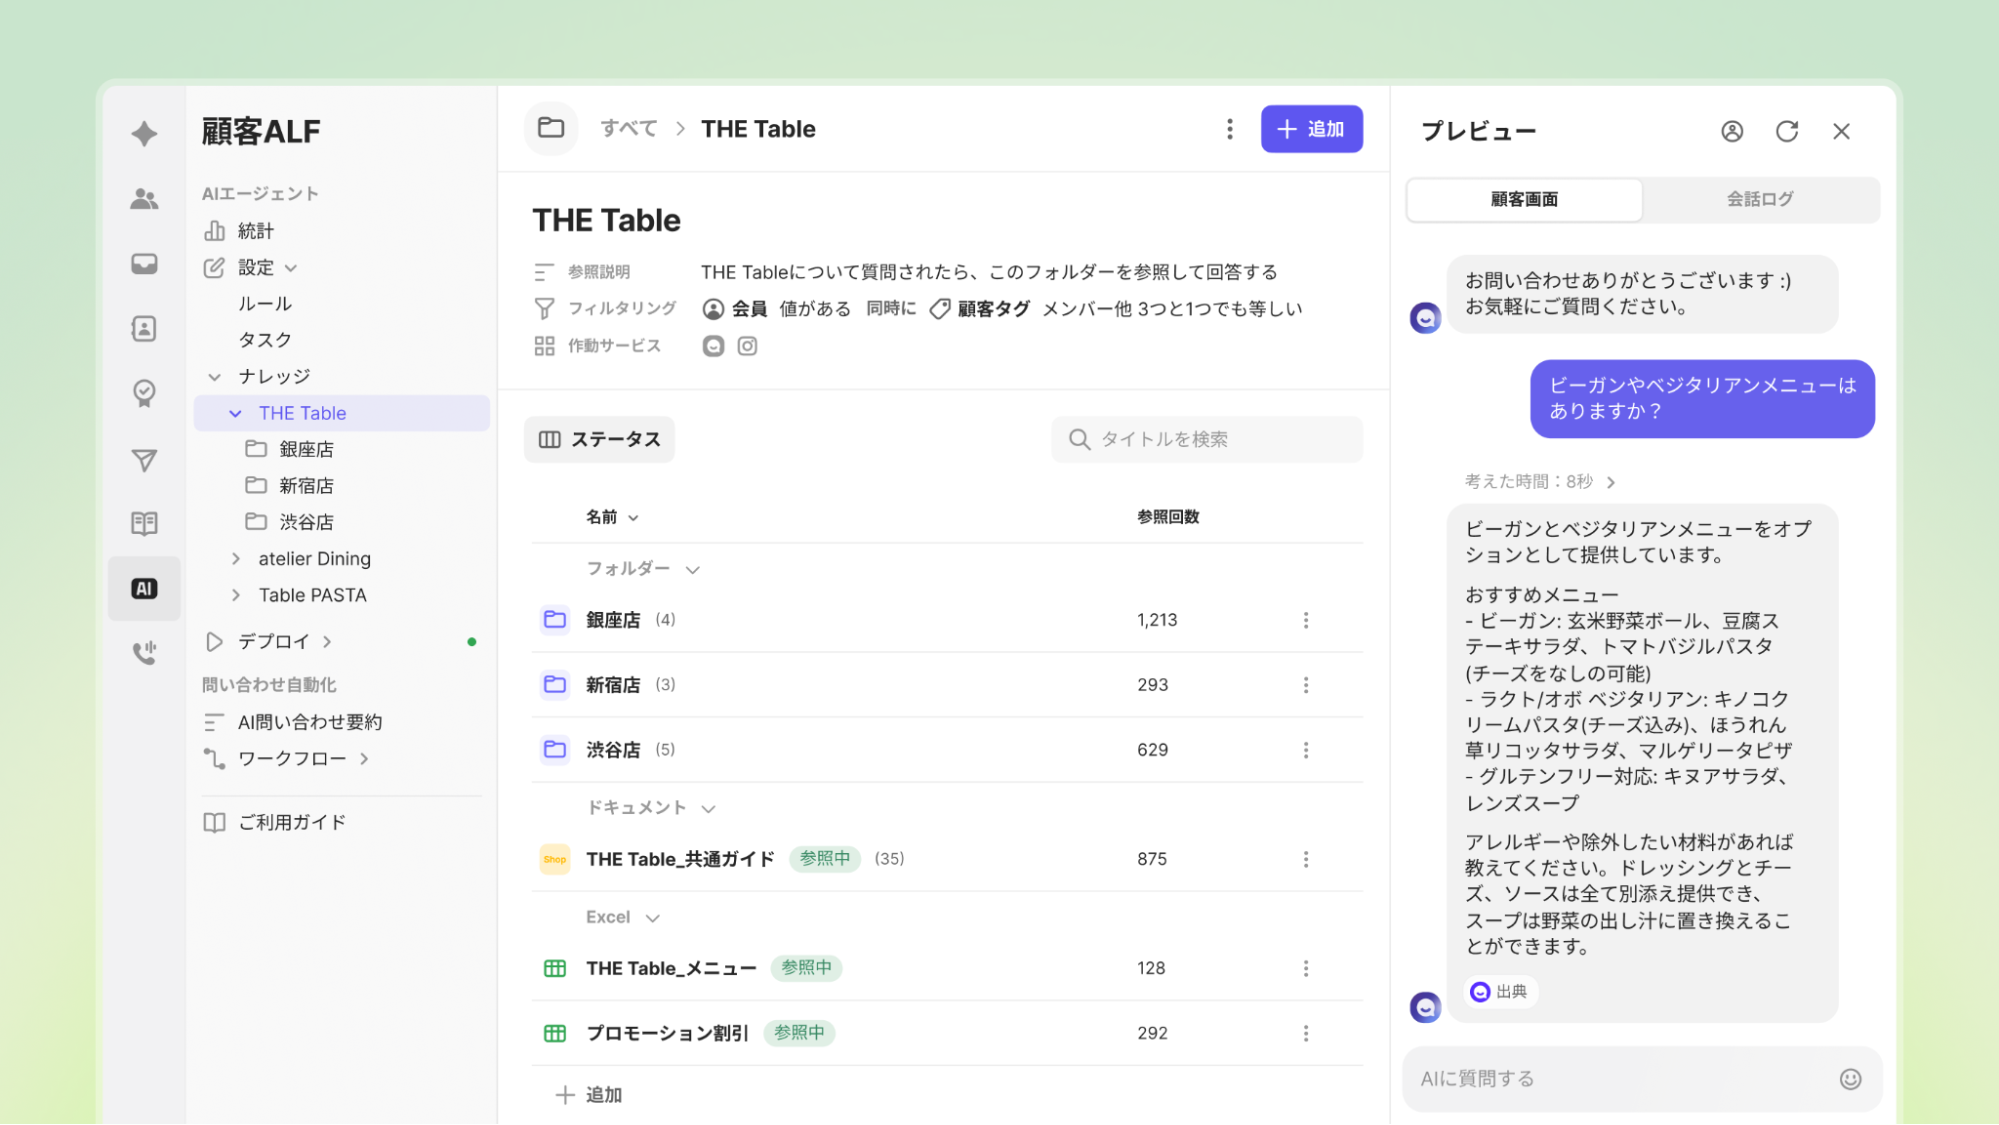Expand the atelier Dining folder
Screen dimensions: 1999x1125
click(236, 558)
